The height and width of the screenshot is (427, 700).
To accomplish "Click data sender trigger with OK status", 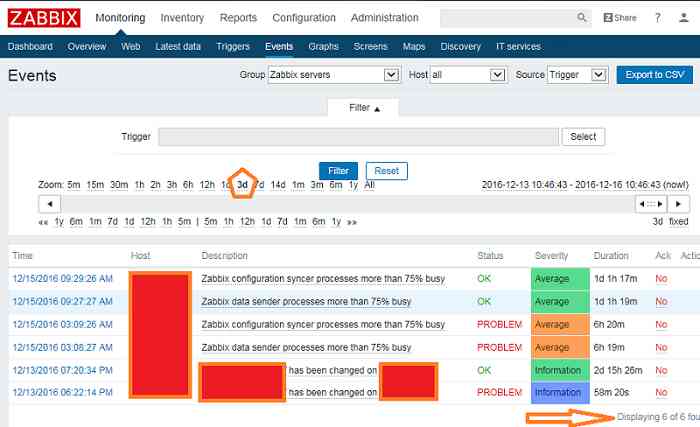I will click(306, 301).
